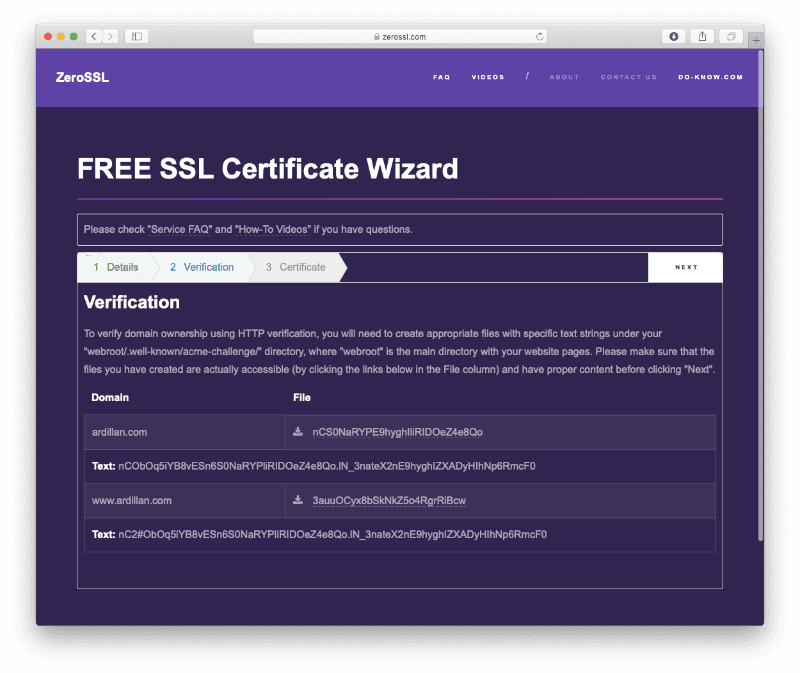Click the ZeroSSL logo
This screenshot has width=800, height=673.
click(83, 77)
